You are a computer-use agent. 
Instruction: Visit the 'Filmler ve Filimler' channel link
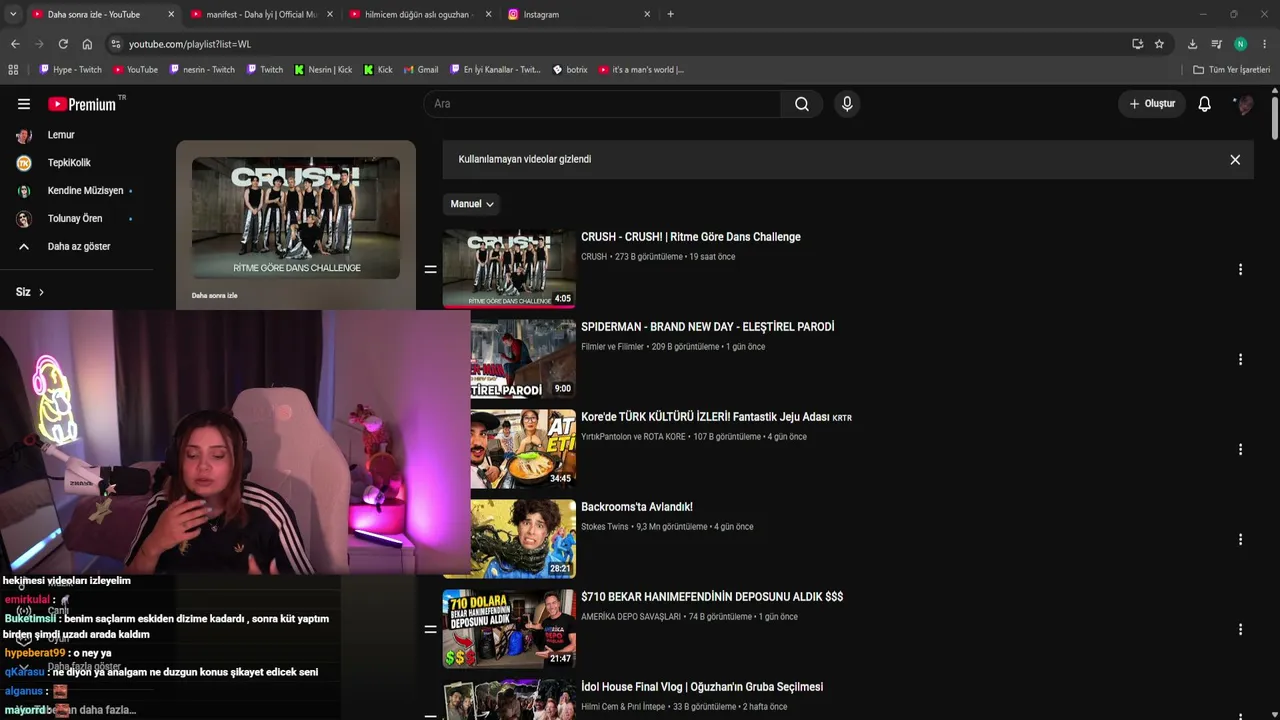612,347
